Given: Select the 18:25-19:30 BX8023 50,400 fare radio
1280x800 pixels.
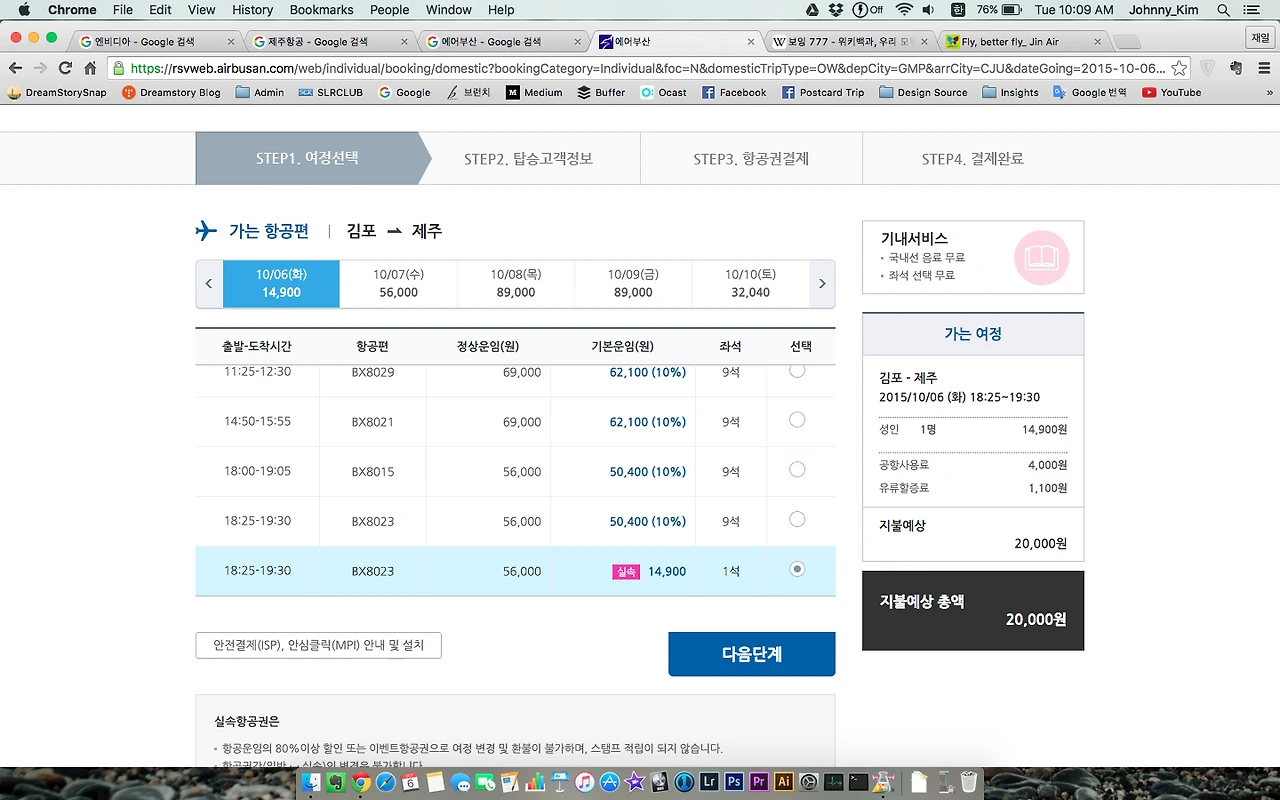Looking at the screenshot, I should pyautogui.click(x=797, y=520).
